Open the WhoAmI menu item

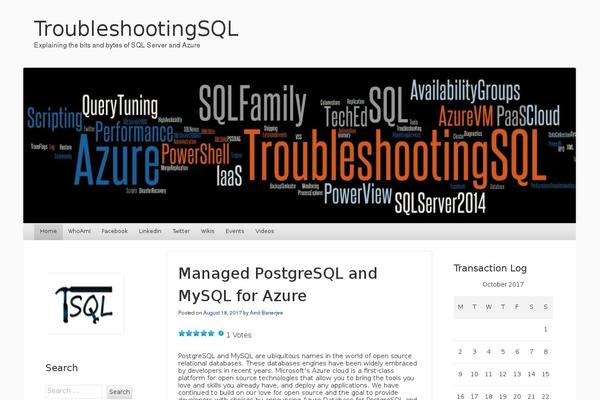pos(79,231)
